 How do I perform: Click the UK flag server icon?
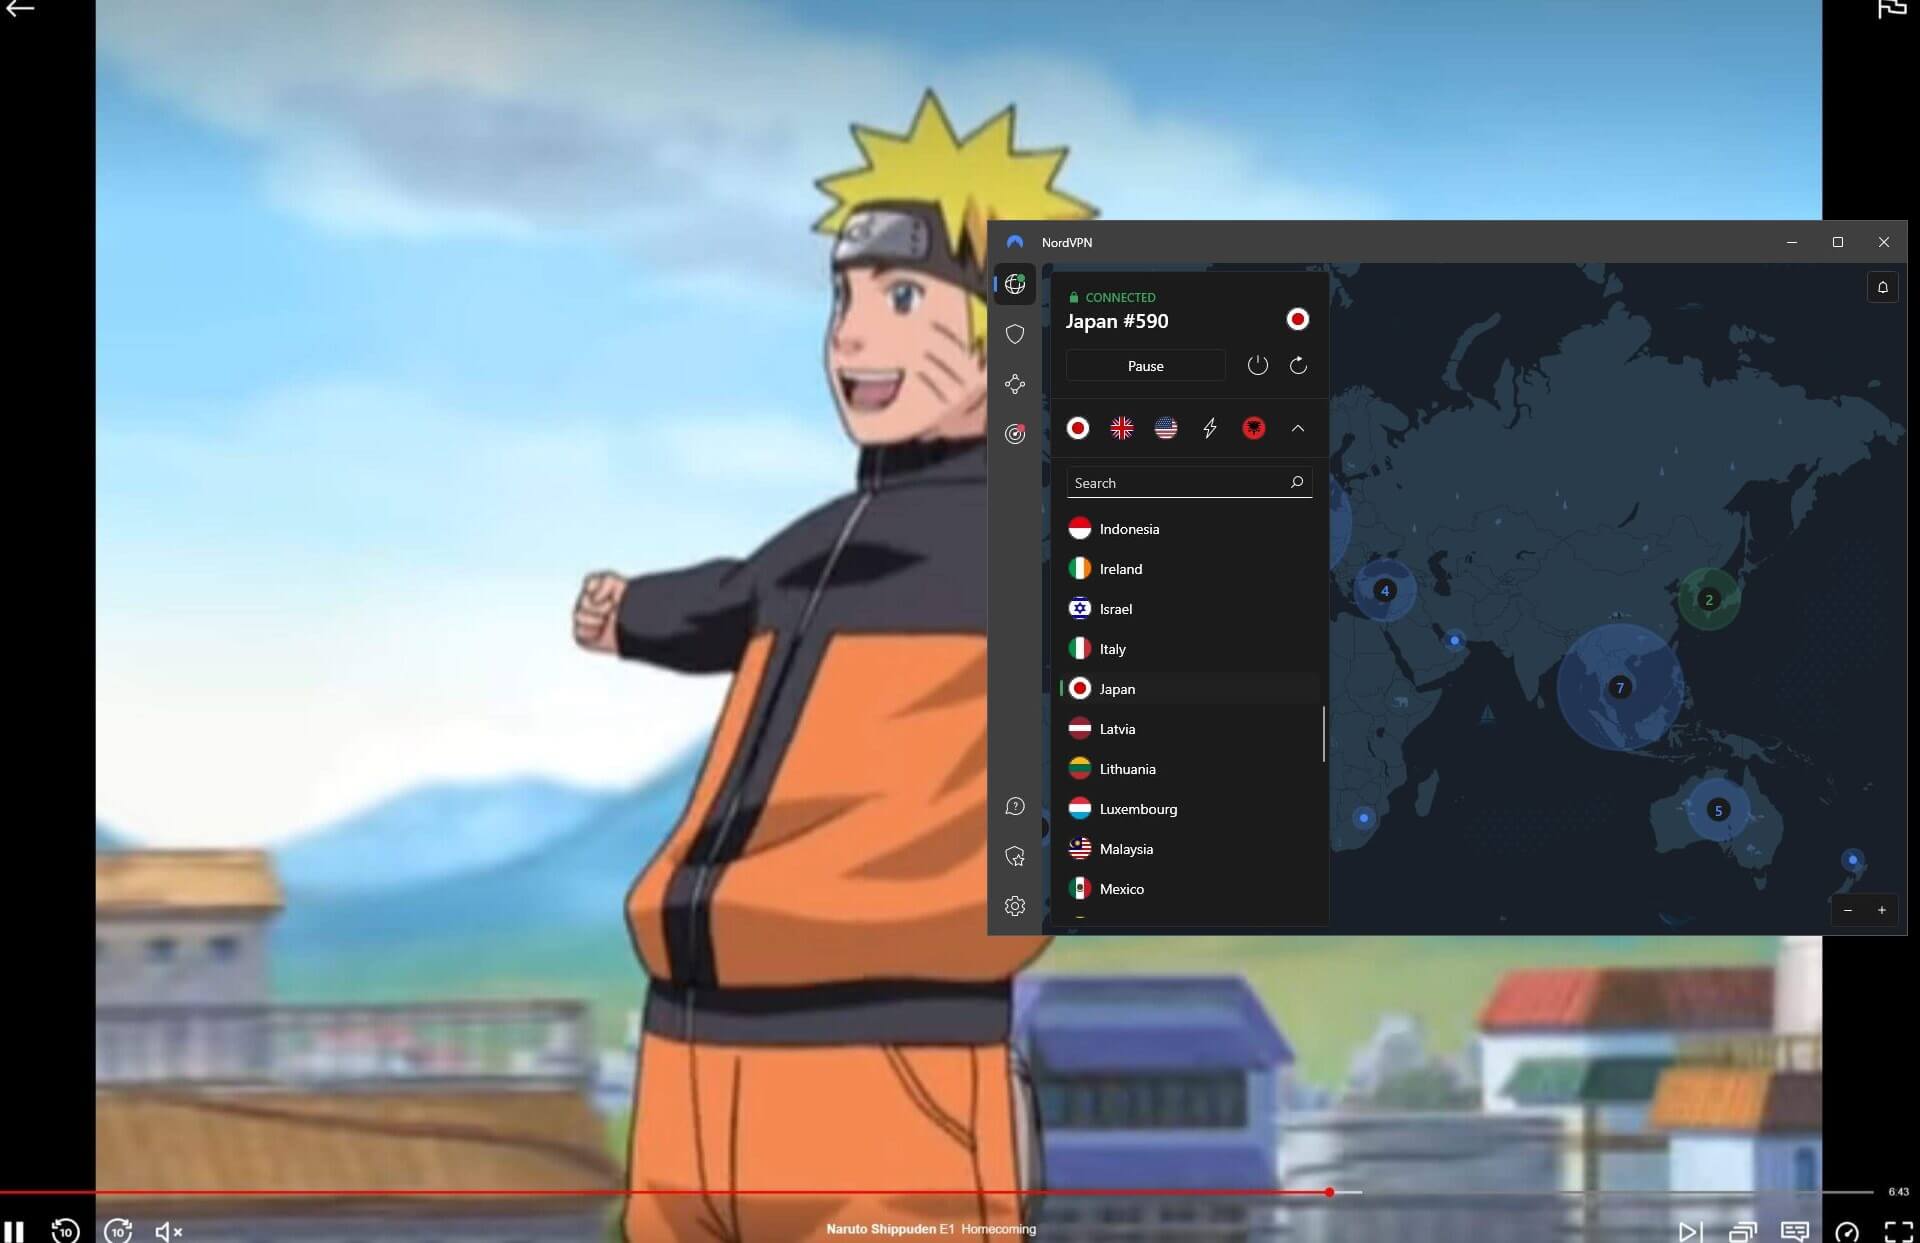(x=1120, y=427)
